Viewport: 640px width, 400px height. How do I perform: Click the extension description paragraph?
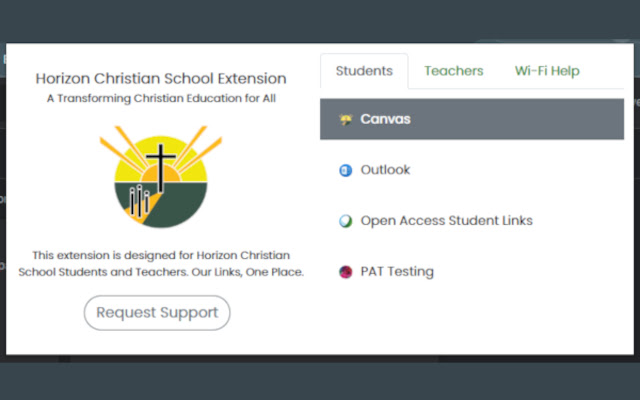[161, 263]
